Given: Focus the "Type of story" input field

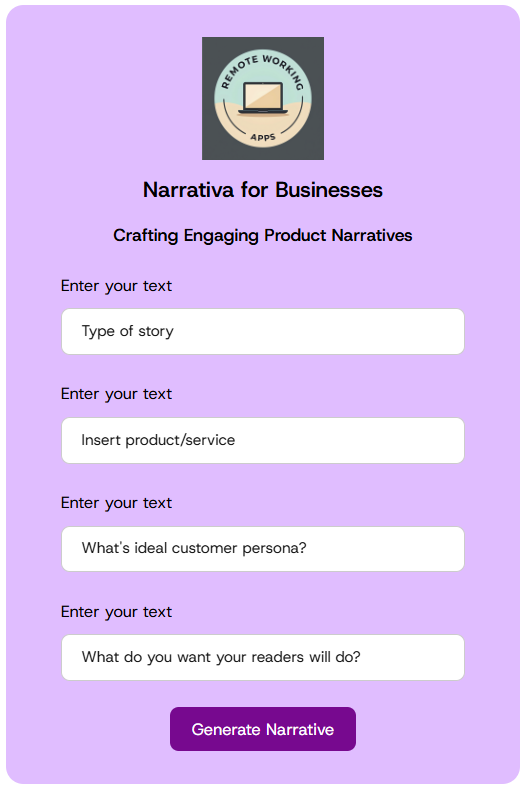Looking at the screenshot, I should [x=263, y=331].
